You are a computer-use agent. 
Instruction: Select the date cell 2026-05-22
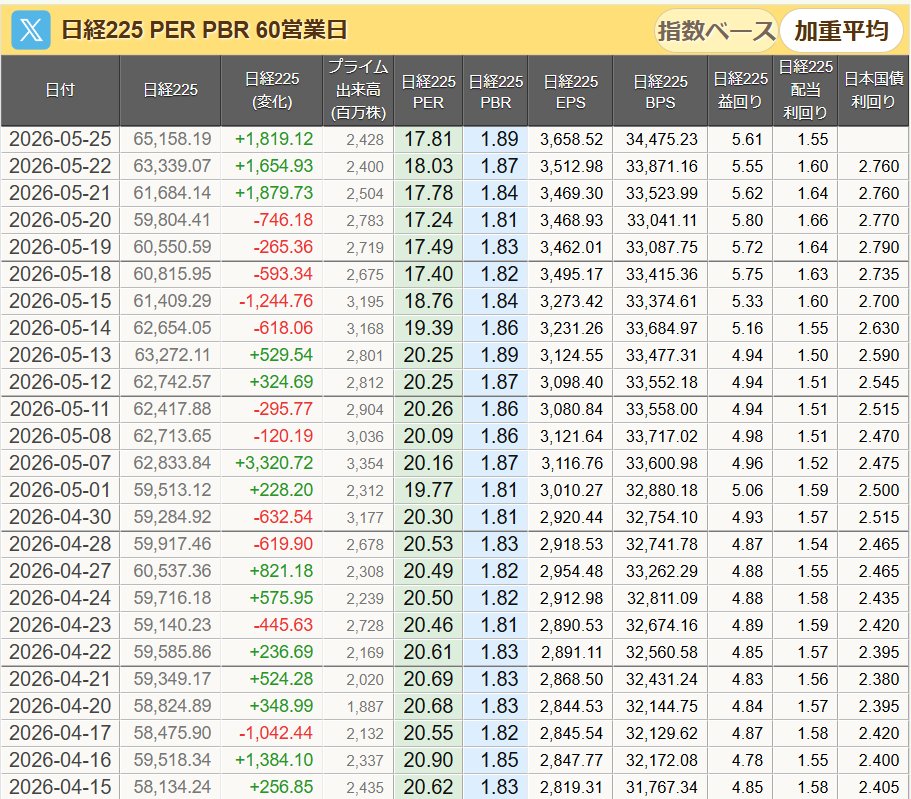(60, 166)
